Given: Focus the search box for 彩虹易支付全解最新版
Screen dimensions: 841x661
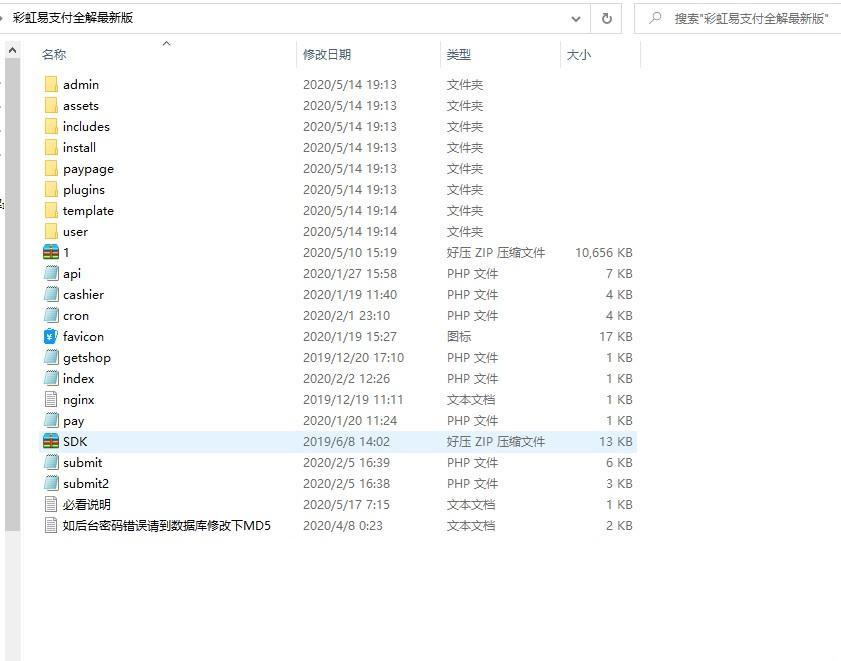Looking at the screenshot, I should tap(737, 19).
